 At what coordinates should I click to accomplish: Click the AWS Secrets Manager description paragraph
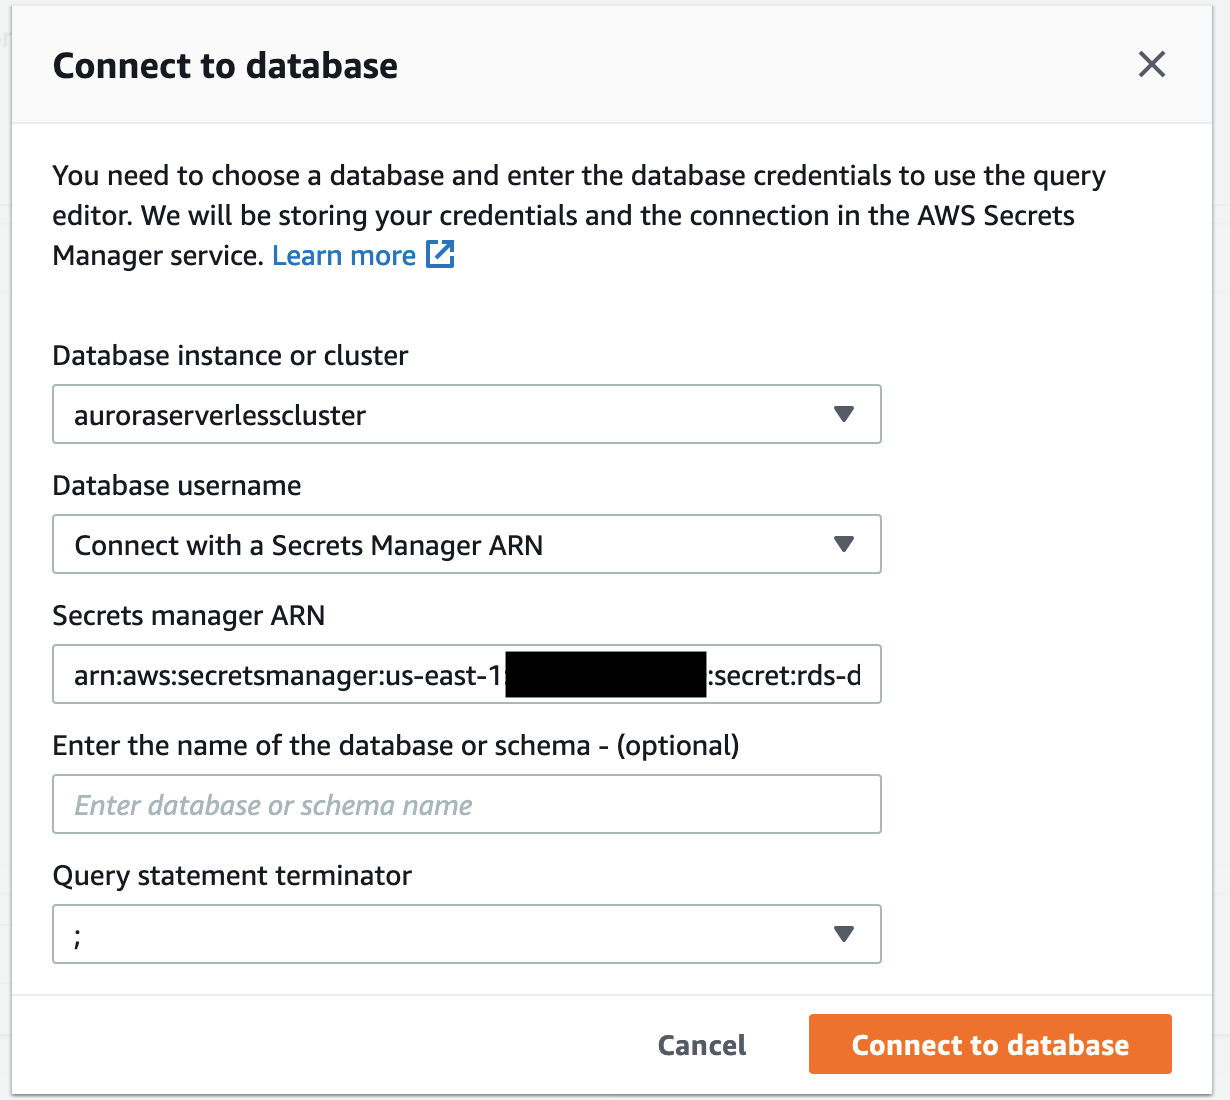coord(579,215)
